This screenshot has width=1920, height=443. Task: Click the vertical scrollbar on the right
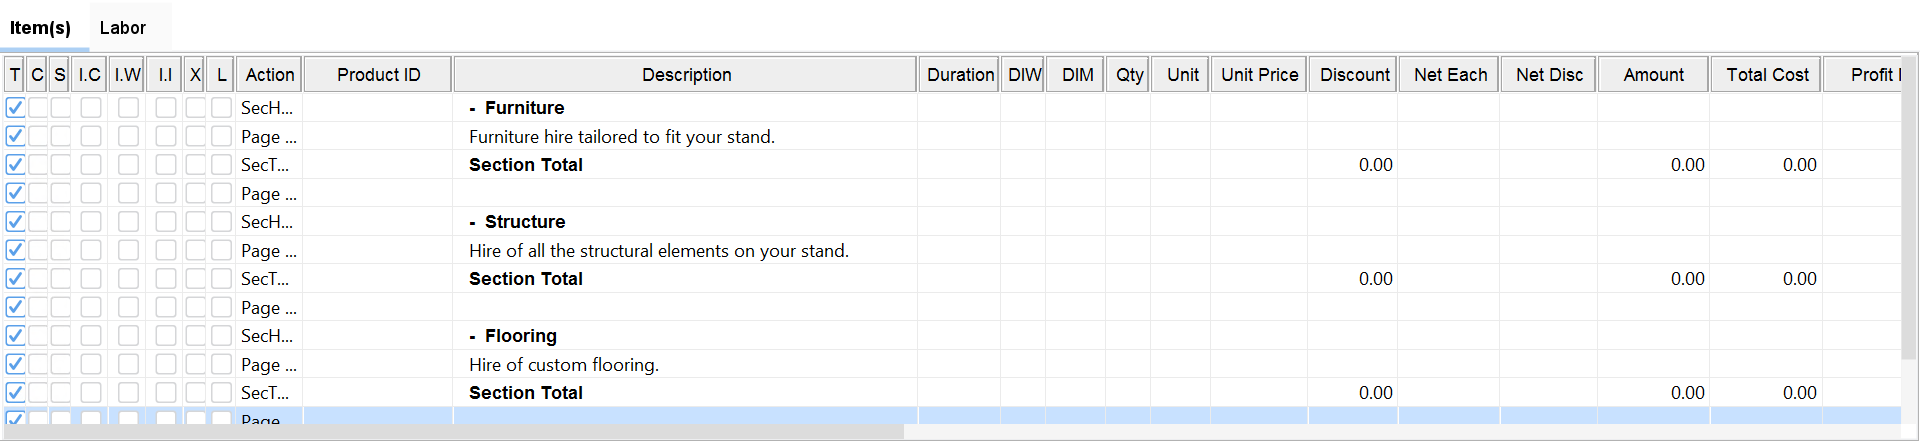click(1909, 220)
